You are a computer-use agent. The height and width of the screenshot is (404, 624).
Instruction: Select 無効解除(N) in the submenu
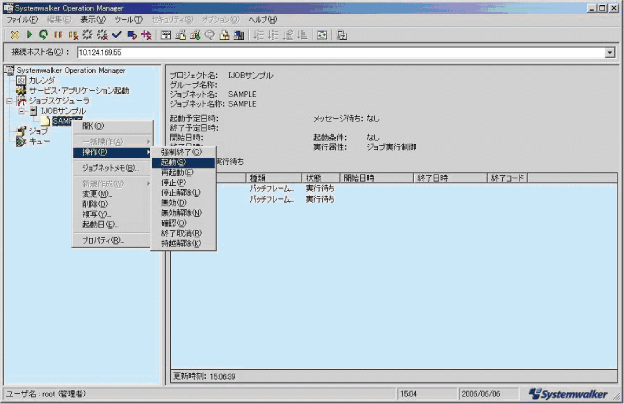point(183,213)
